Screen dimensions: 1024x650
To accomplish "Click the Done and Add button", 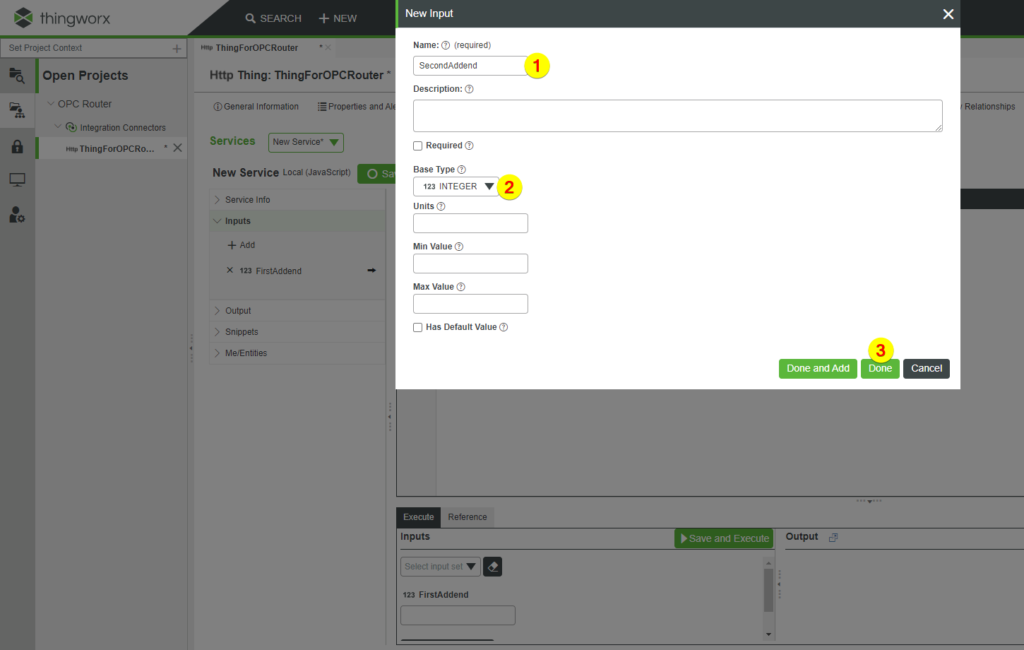I will pyautogui.click(x=817, y=368).
